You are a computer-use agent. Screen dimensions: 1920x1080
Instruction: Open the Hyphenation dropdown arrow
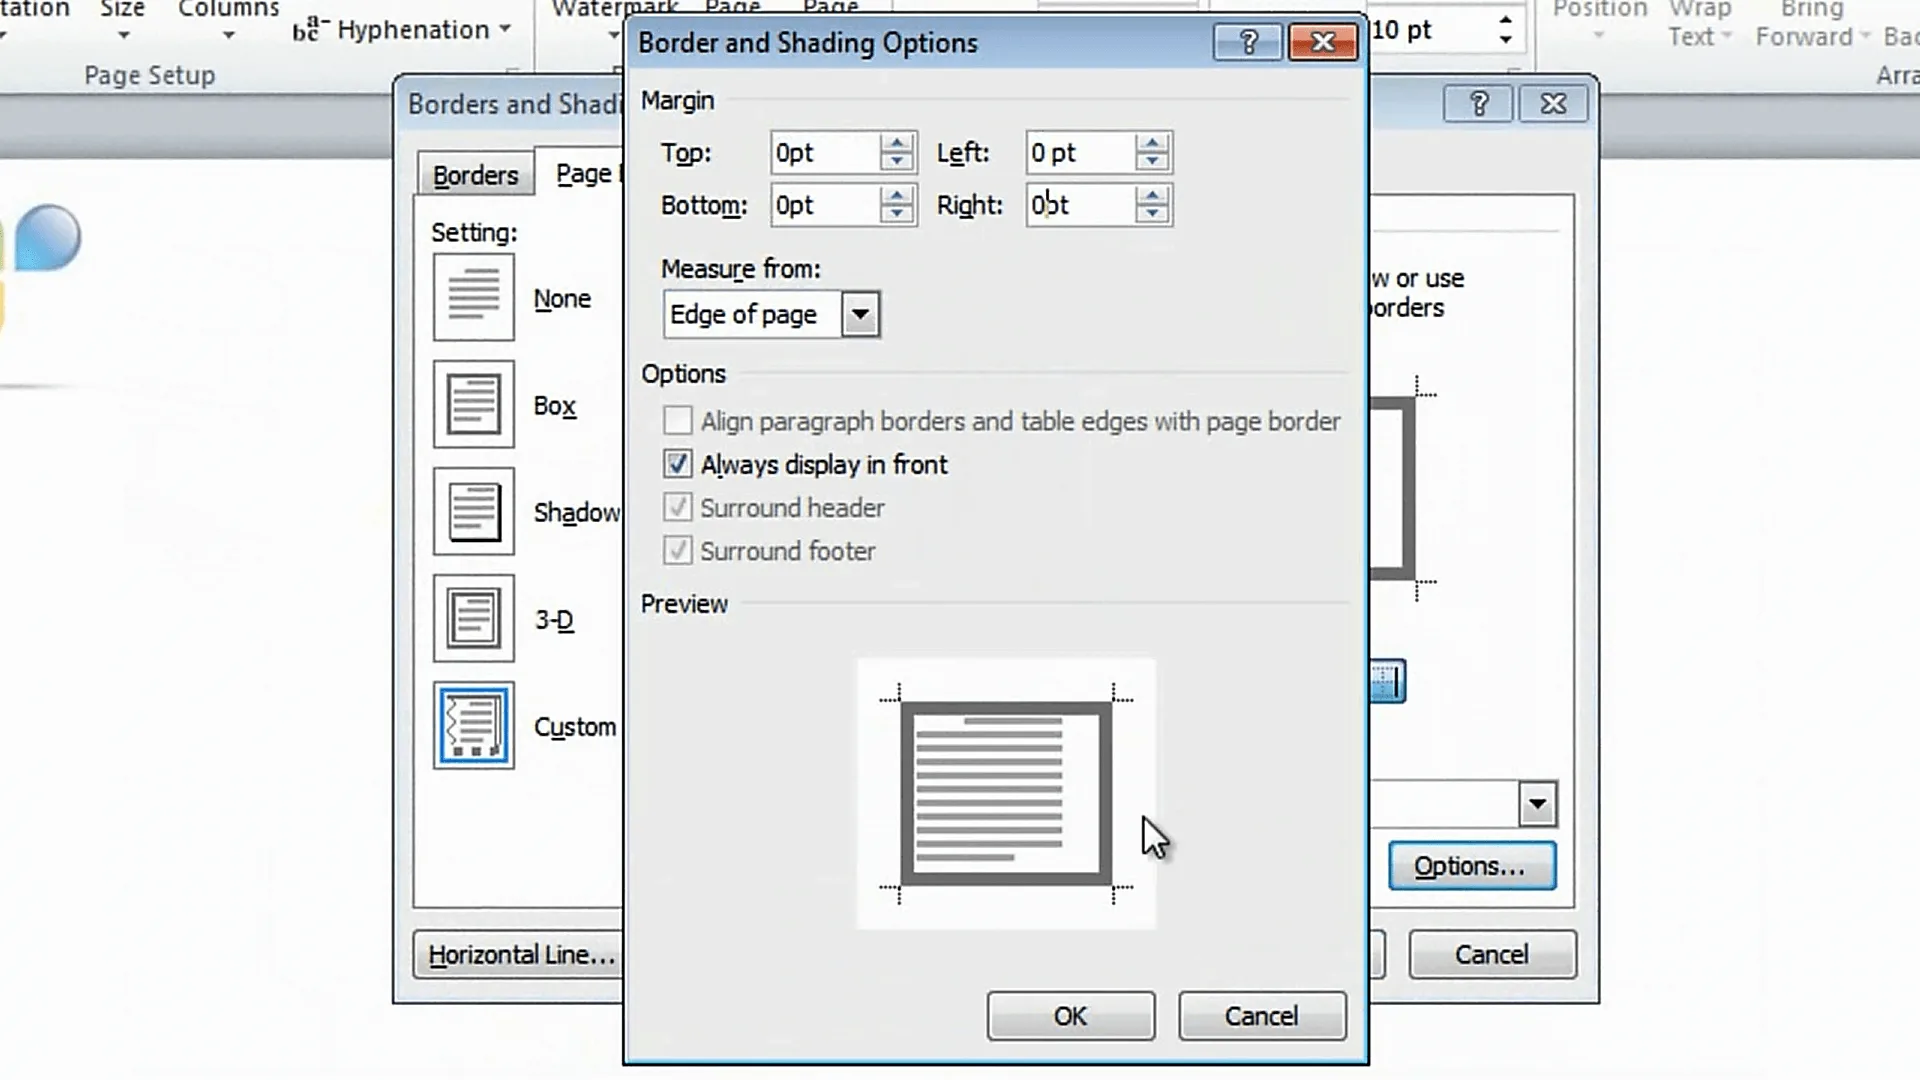[504, 29]
